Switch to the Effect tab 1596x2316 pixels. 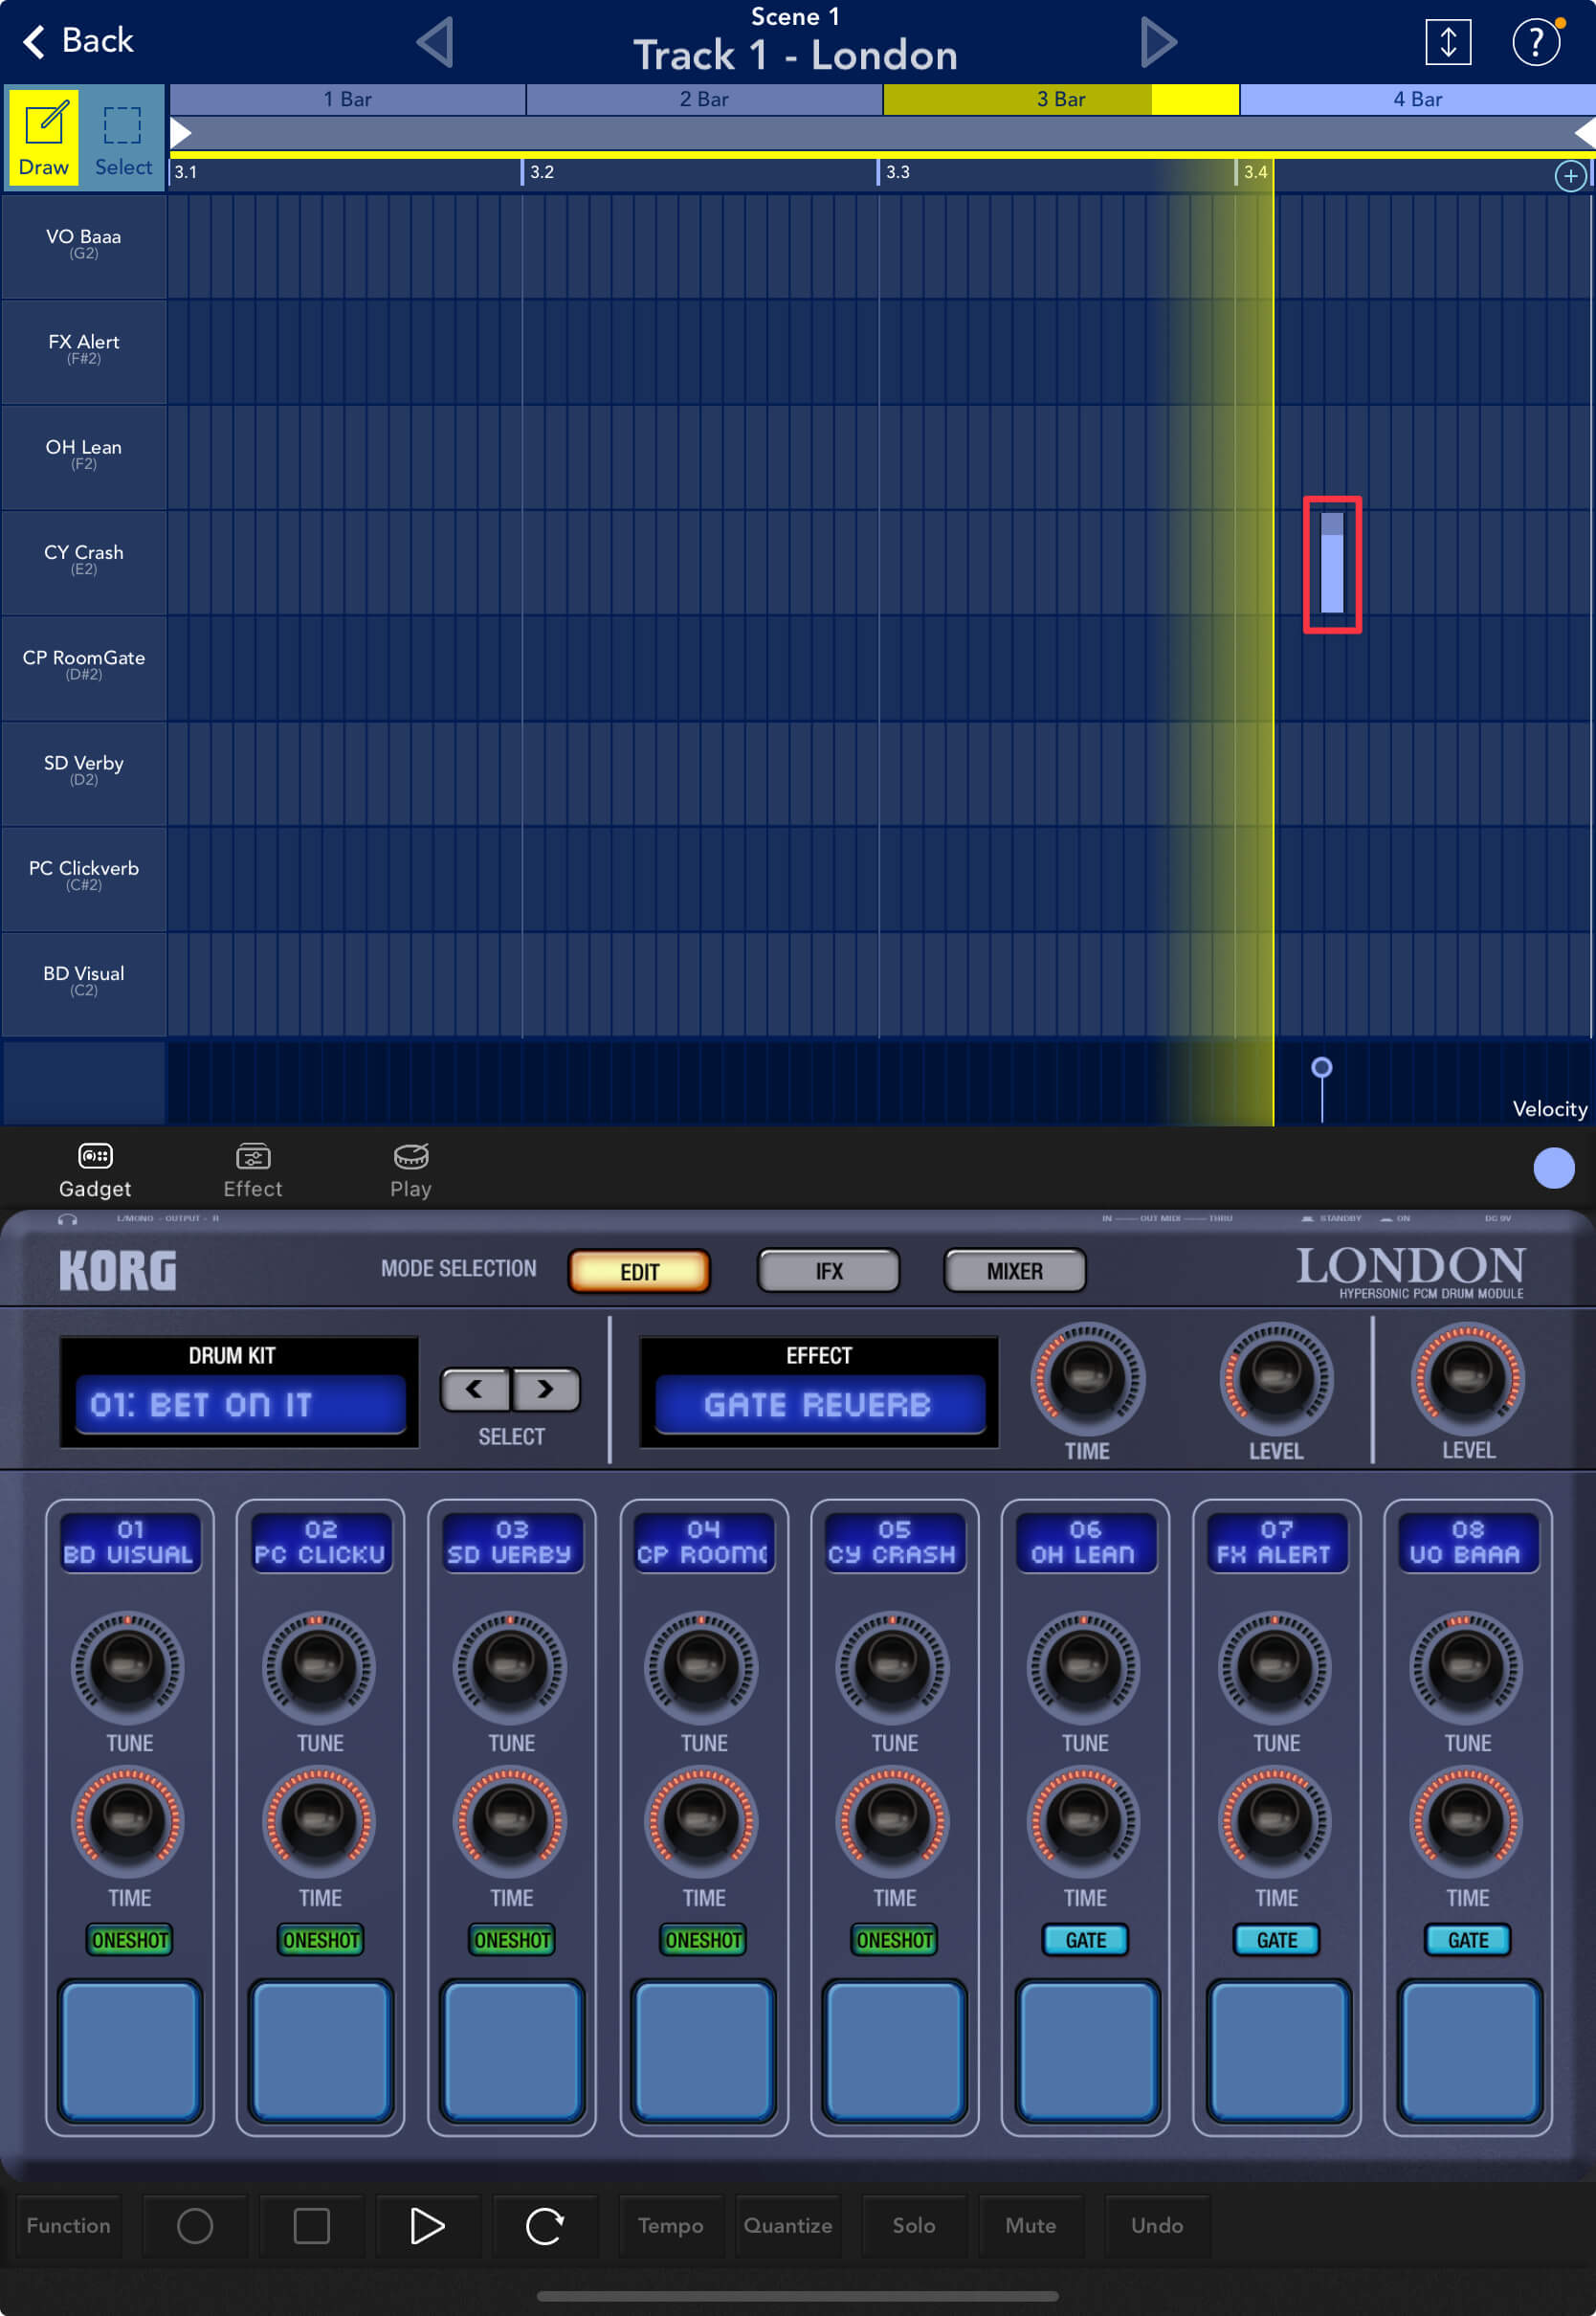coord(252,1169)
